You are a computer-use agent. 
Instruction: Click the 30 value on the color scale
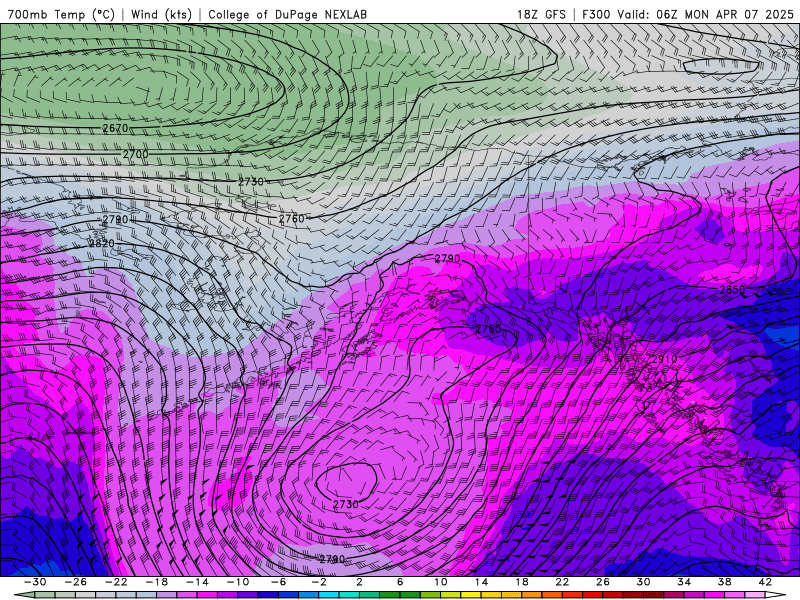coord(643,582)
